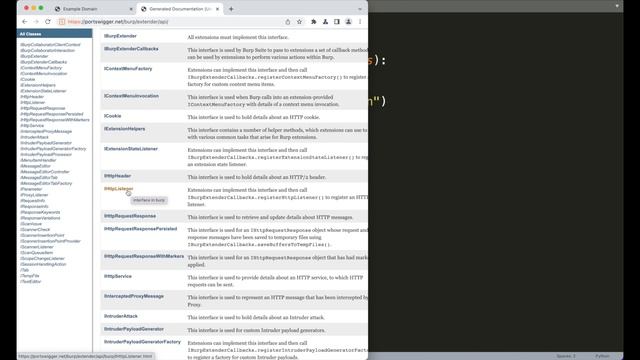Screen dimensions: 640x360
Task: Bookmark this page with the star icon
Action: [x=299, y=22]
